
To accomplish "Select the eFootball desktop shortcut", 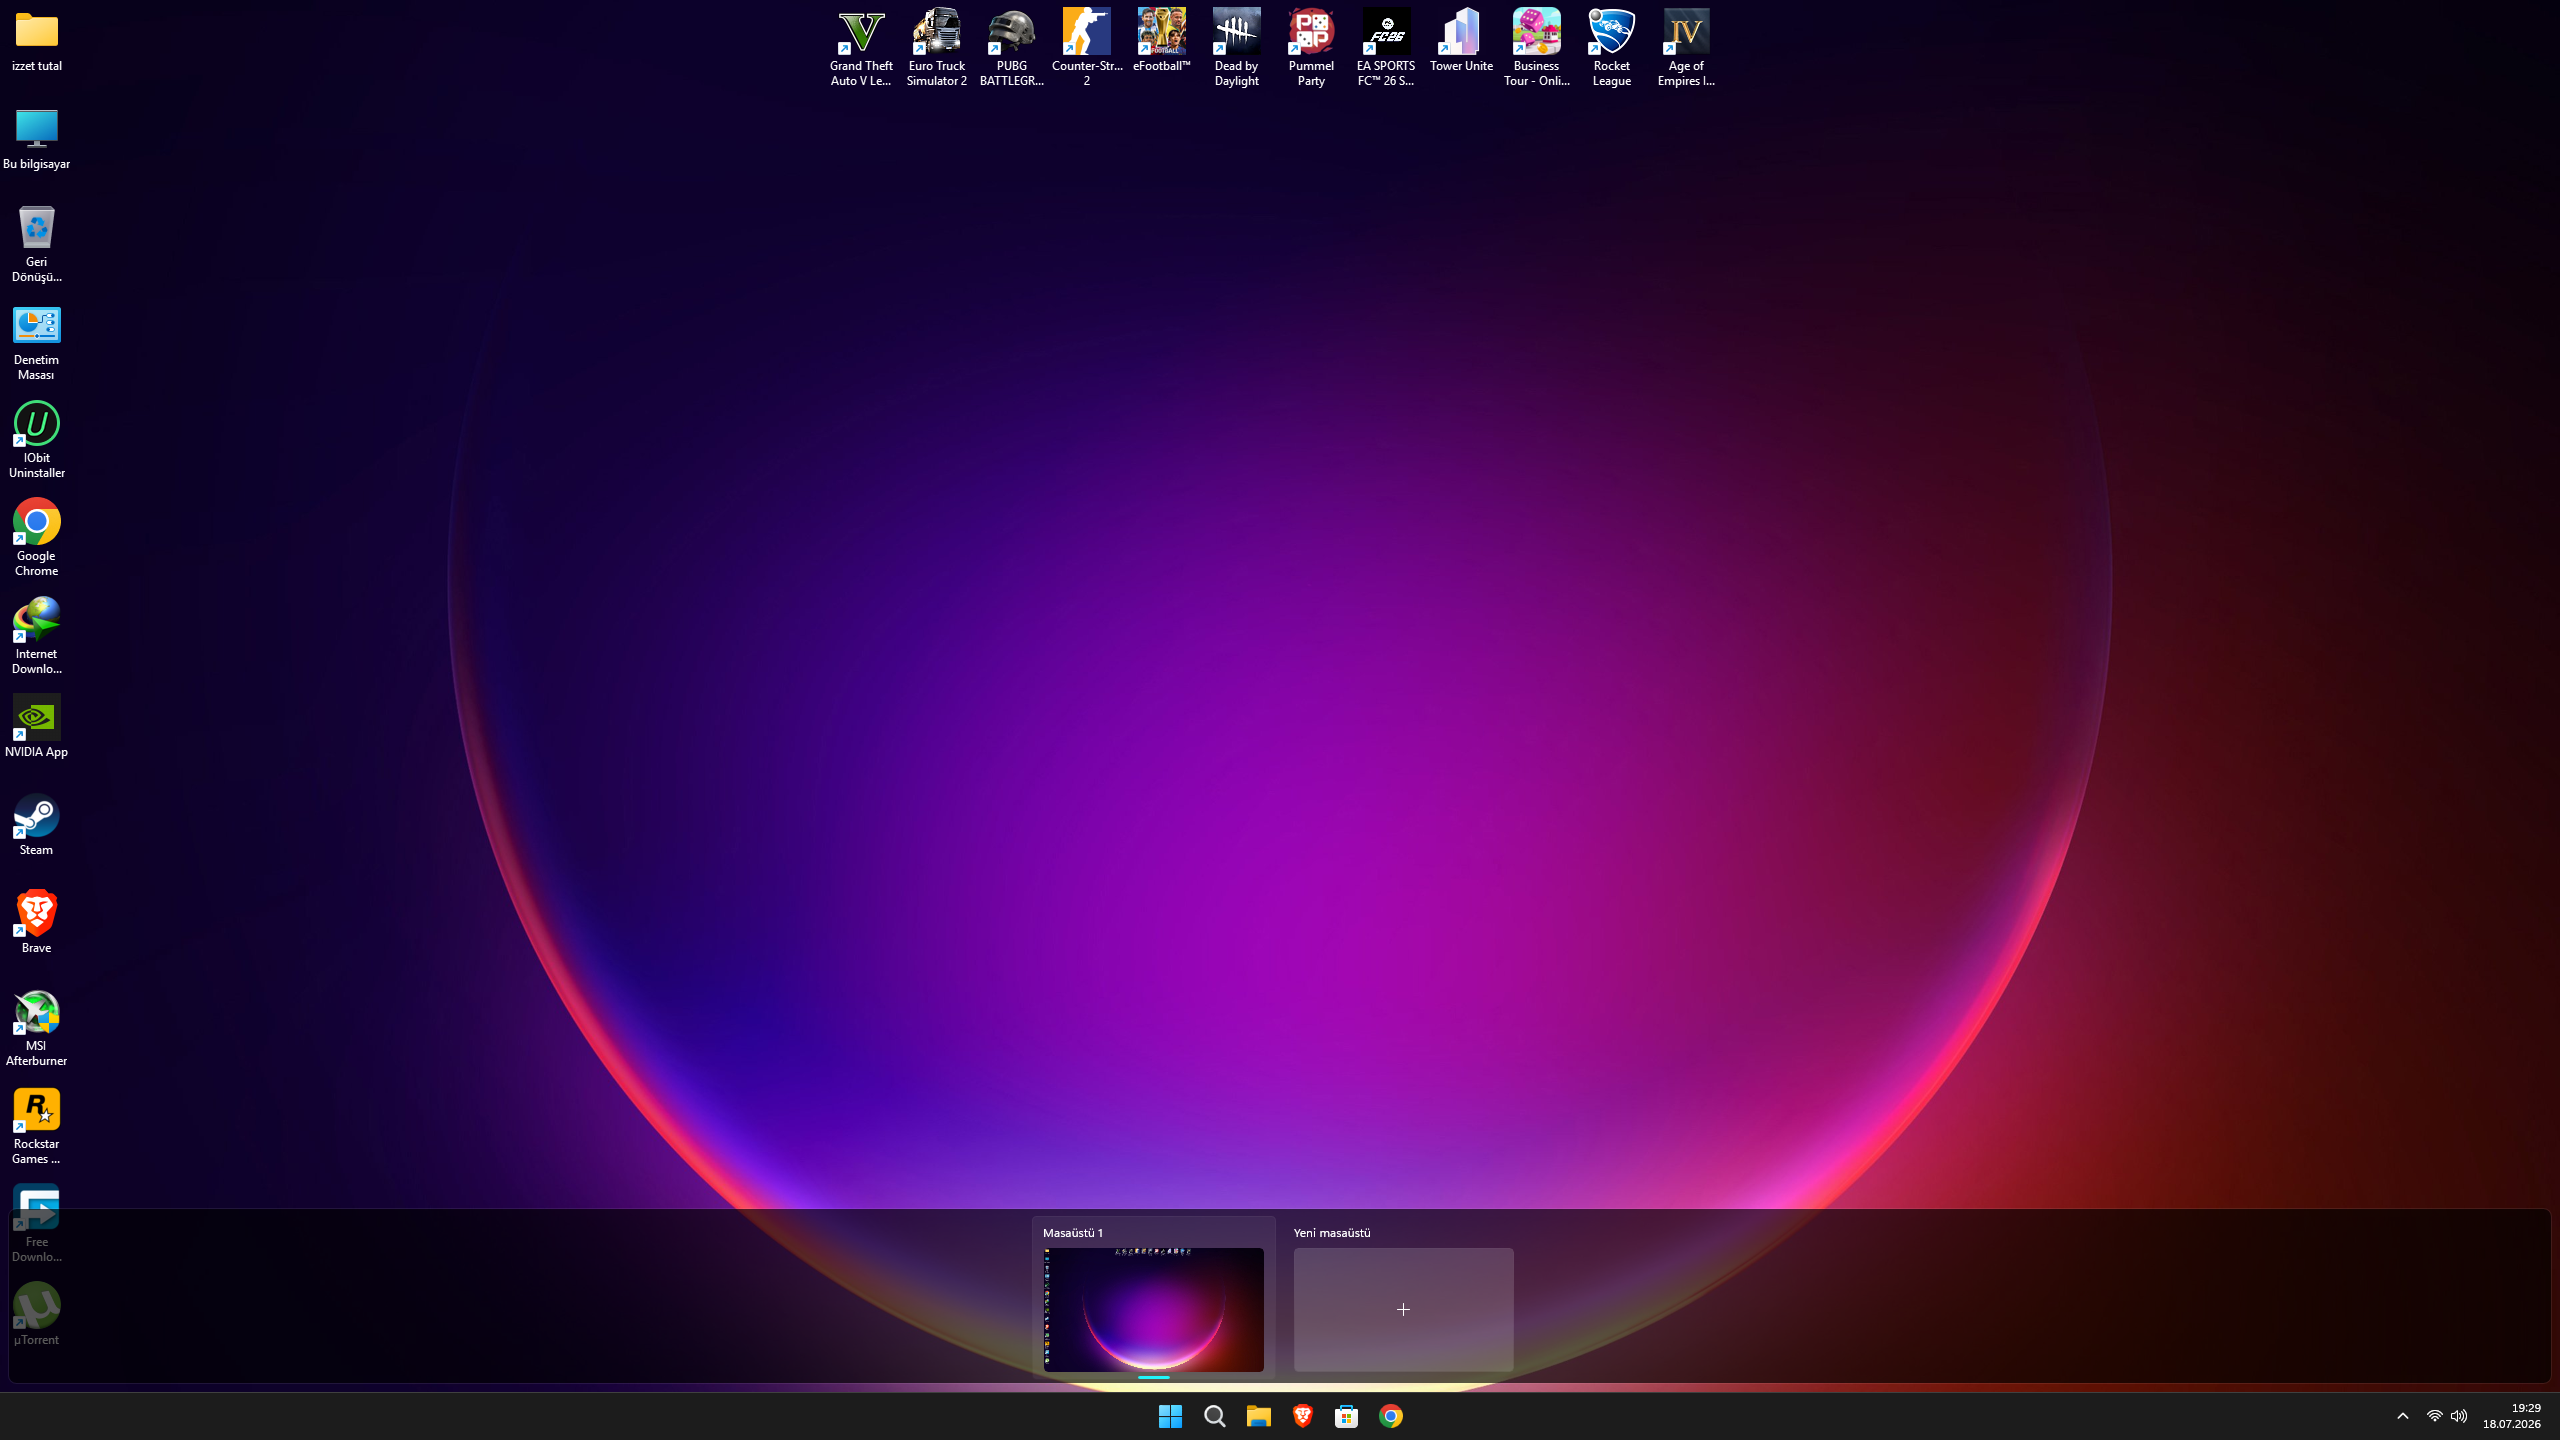I will (x=1162, y=41).
